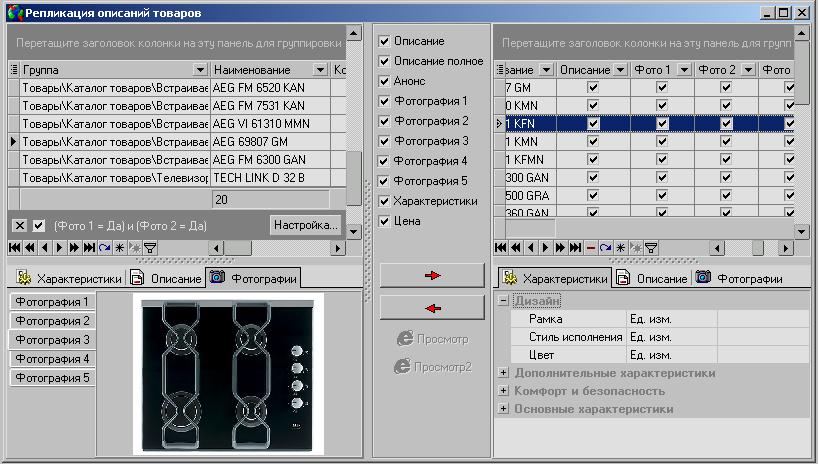Viewport: 818px width, 464px height.
Task: Refresh data in right grid navigator
Action: click(x=605, y=248)
